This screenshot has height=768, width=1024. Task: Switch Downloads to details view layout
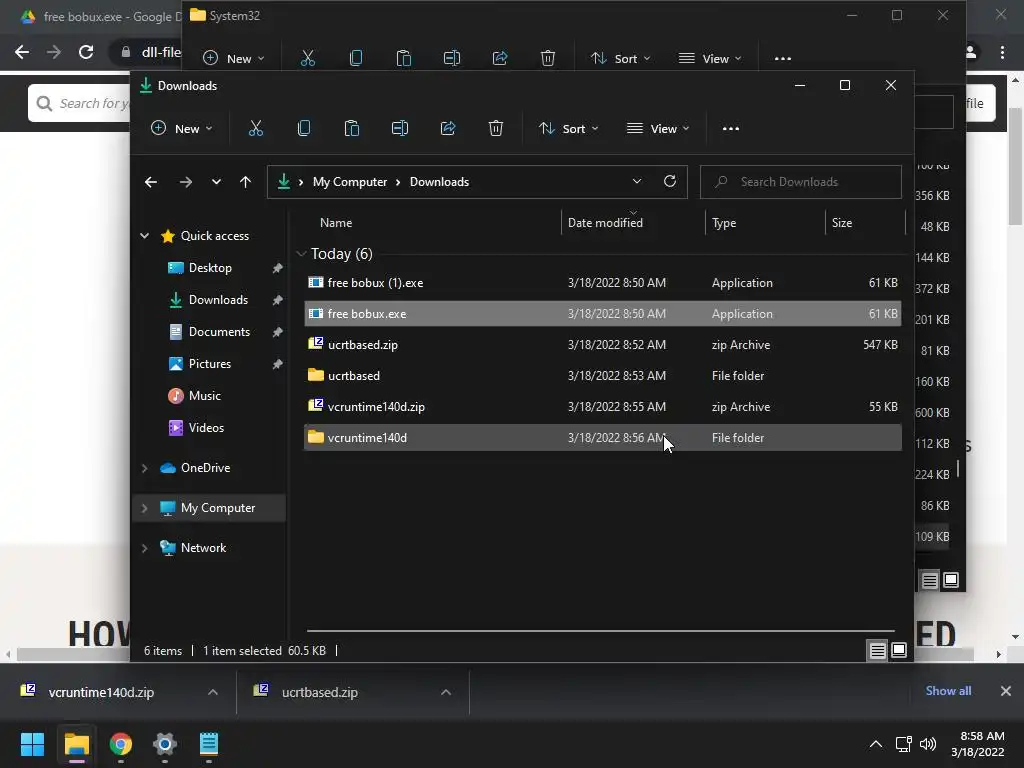[877, 650]
